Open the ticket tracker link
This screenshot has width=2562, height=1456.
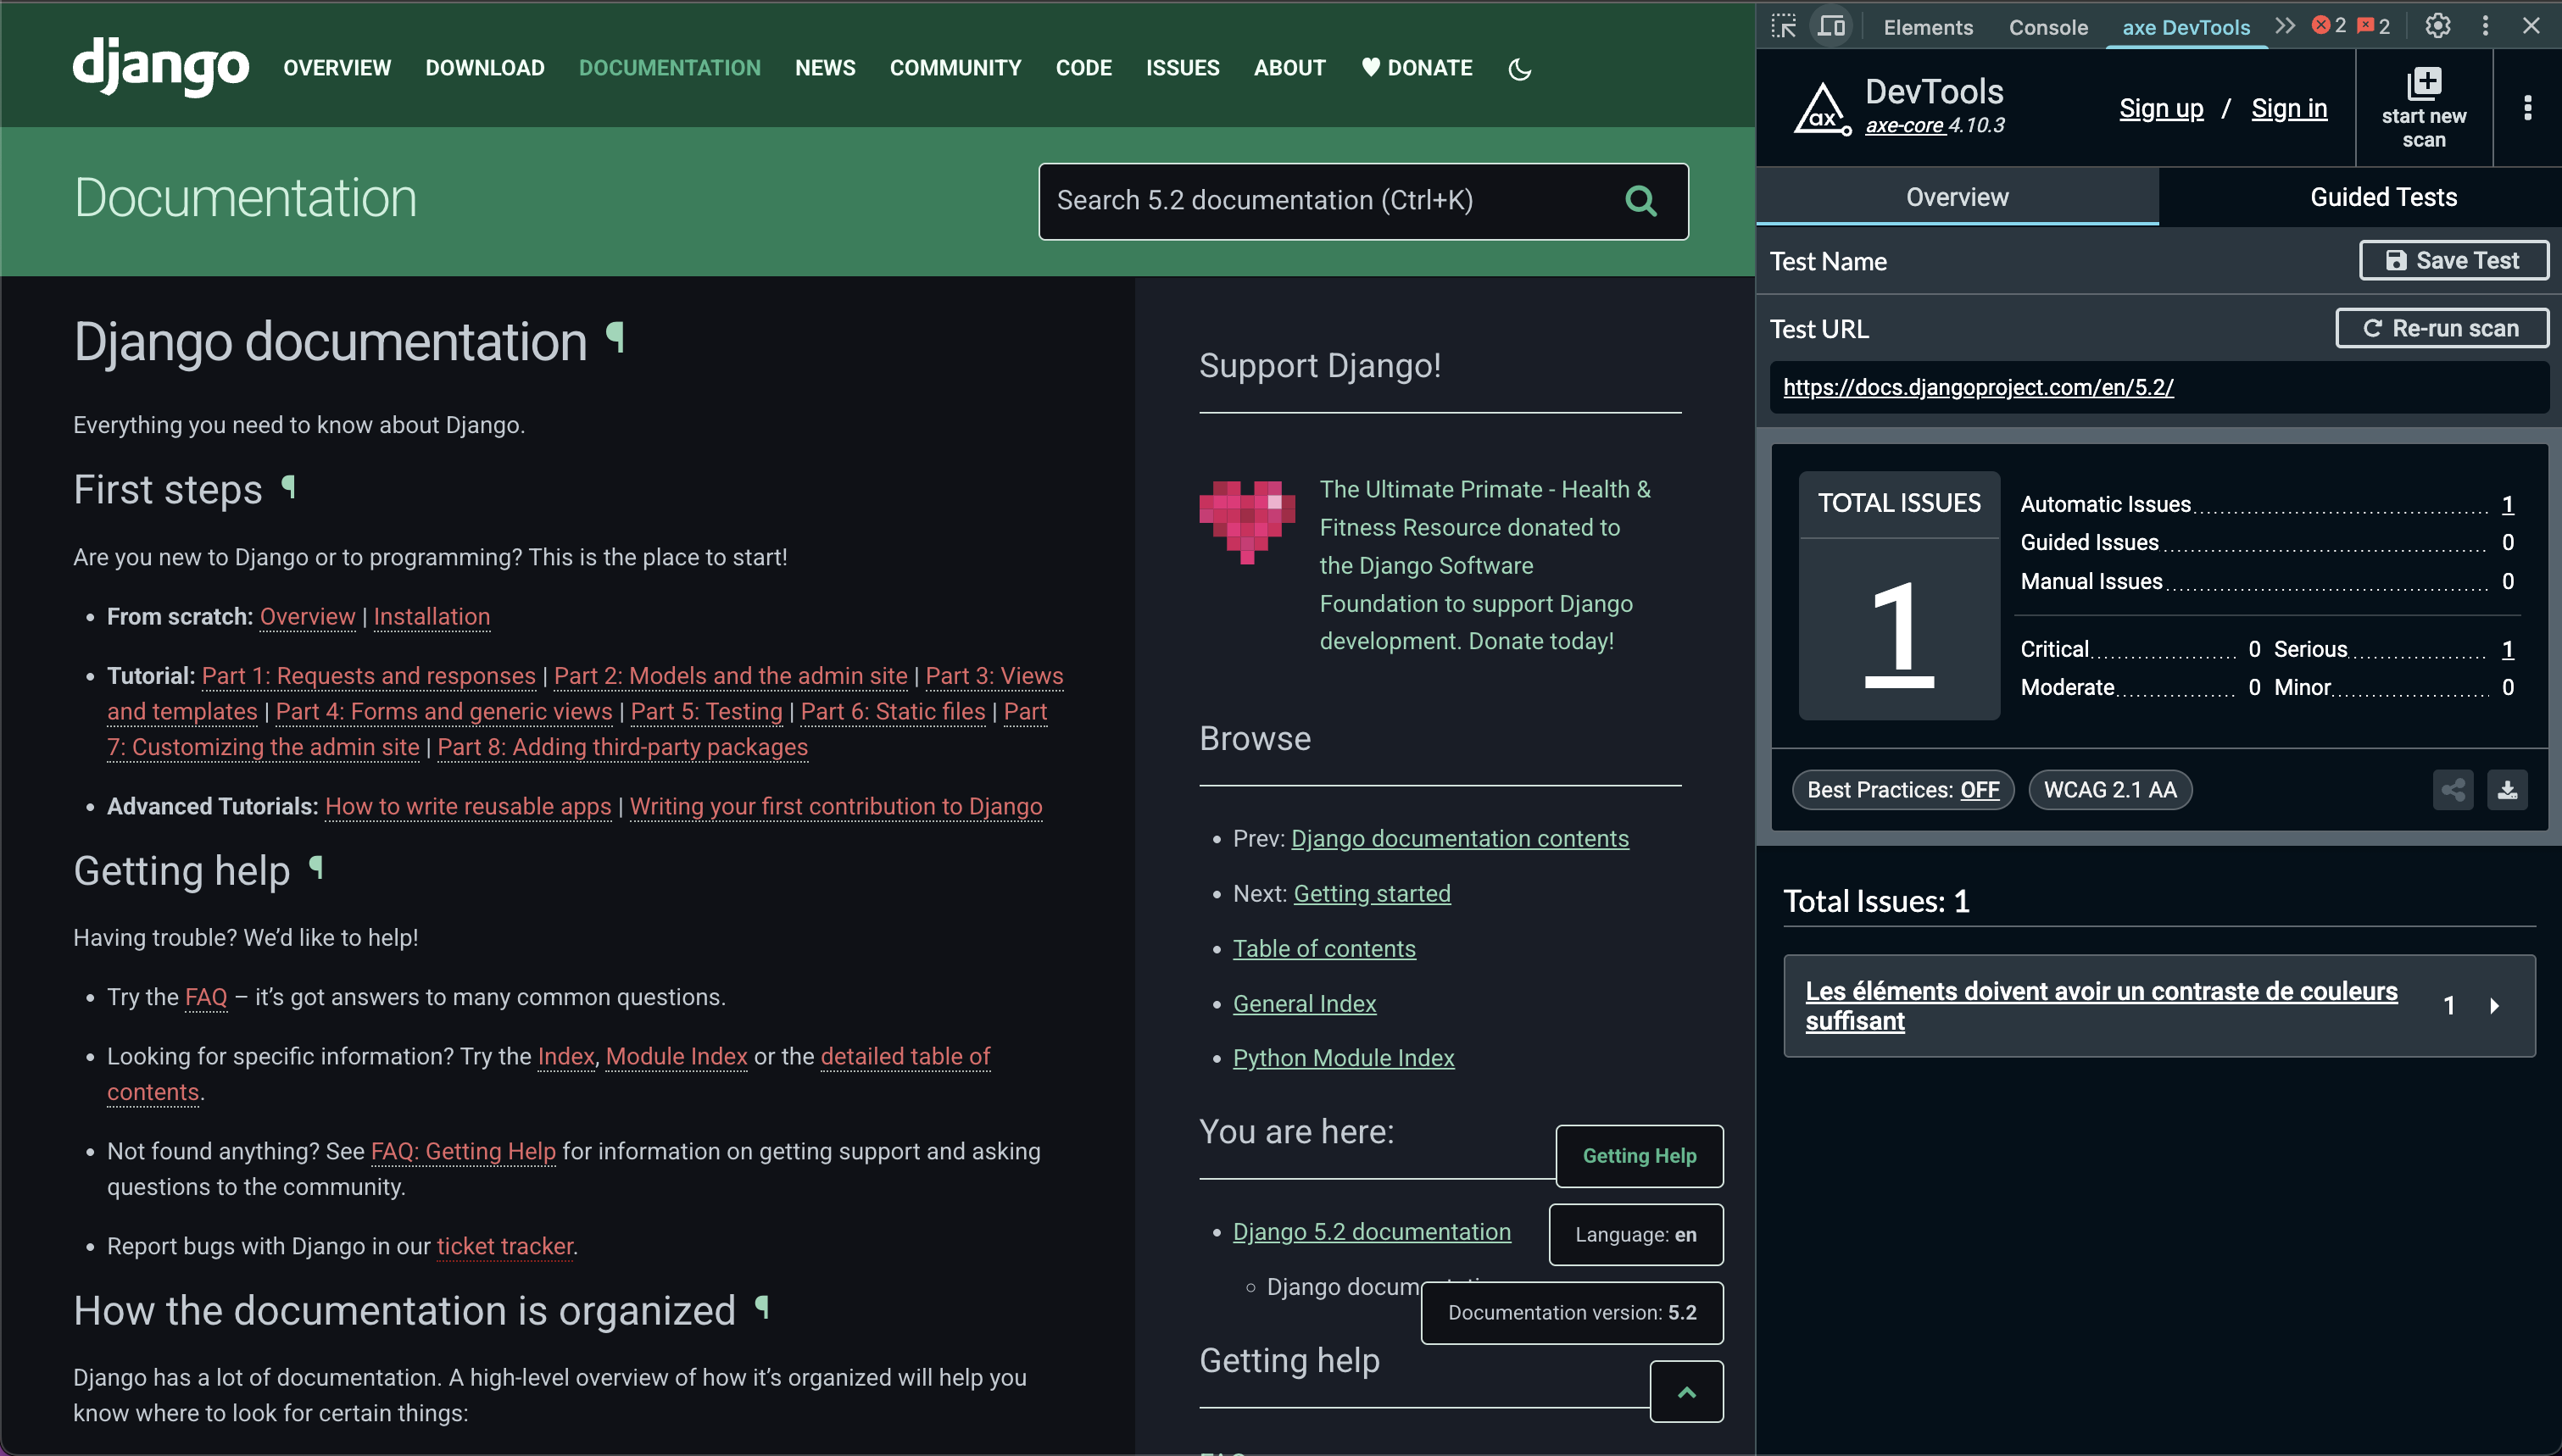pos(505,1247)
